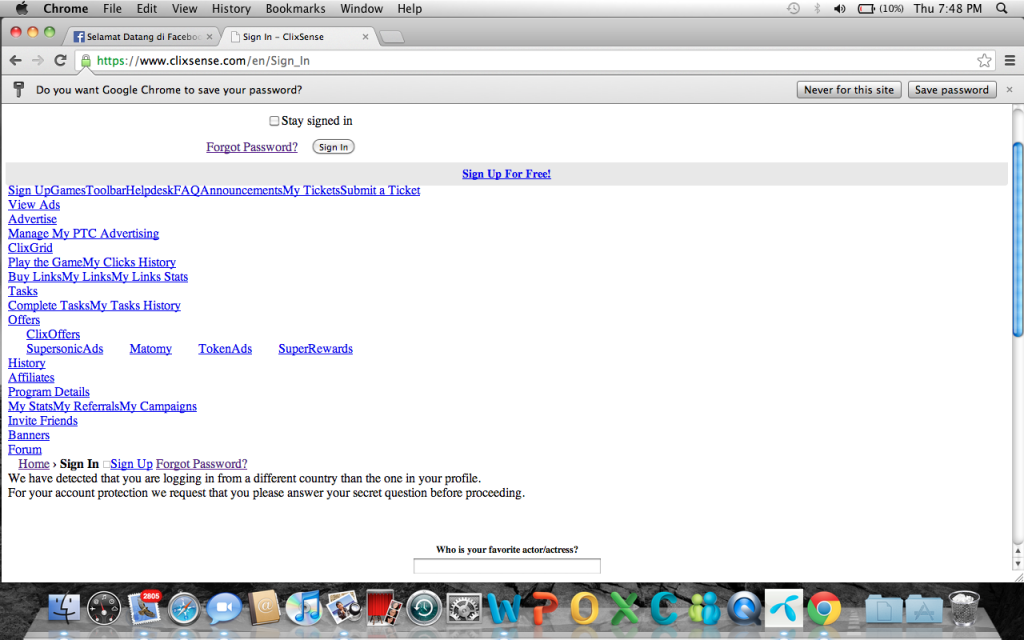Open the View Ads link

coord(34,204)
